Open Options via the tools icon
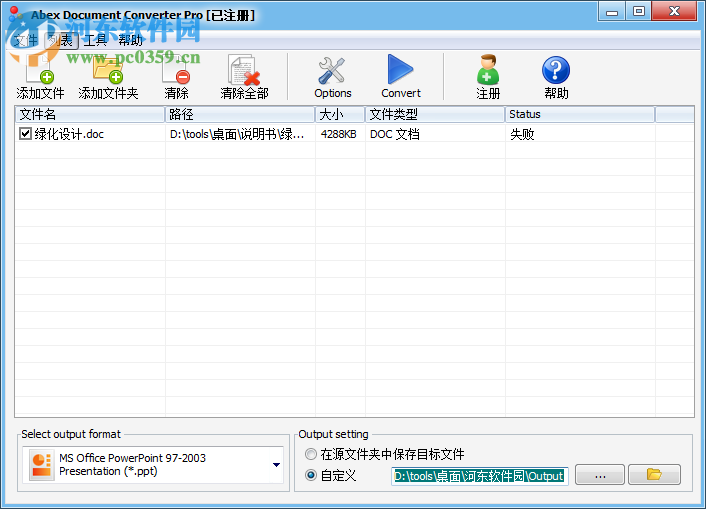Image resolution: width=706 pixels, height=509 pixels. tap(332, 70)
